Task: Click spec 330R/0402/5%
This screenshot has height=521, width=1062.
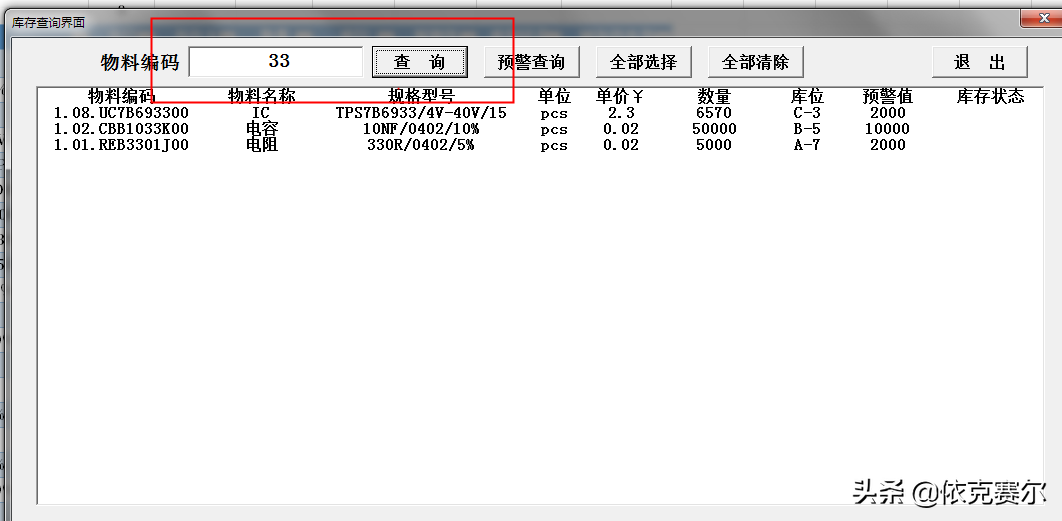Action: (421, 145)
